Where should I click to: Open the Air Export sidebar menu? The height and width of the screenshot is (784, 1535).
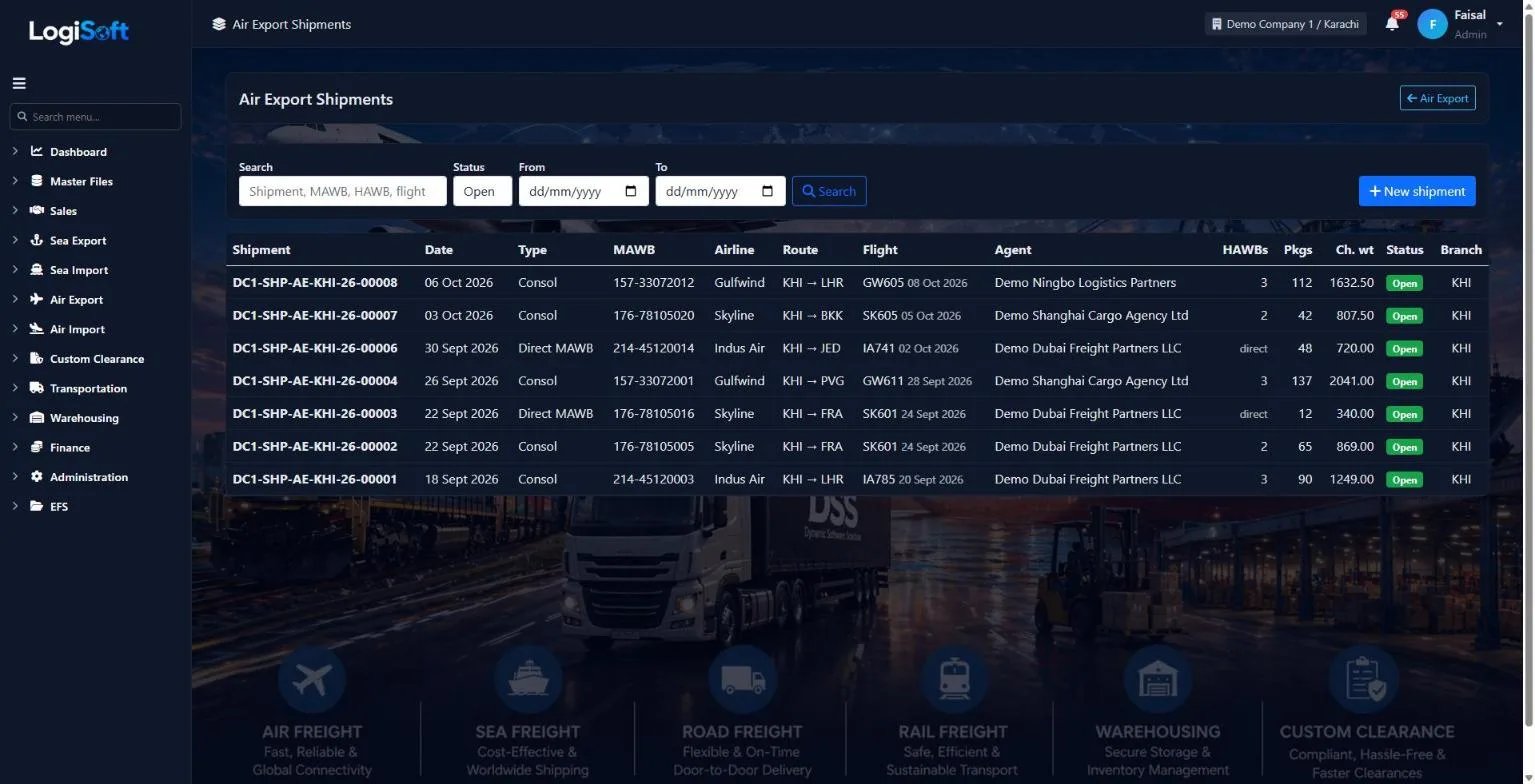76,300
